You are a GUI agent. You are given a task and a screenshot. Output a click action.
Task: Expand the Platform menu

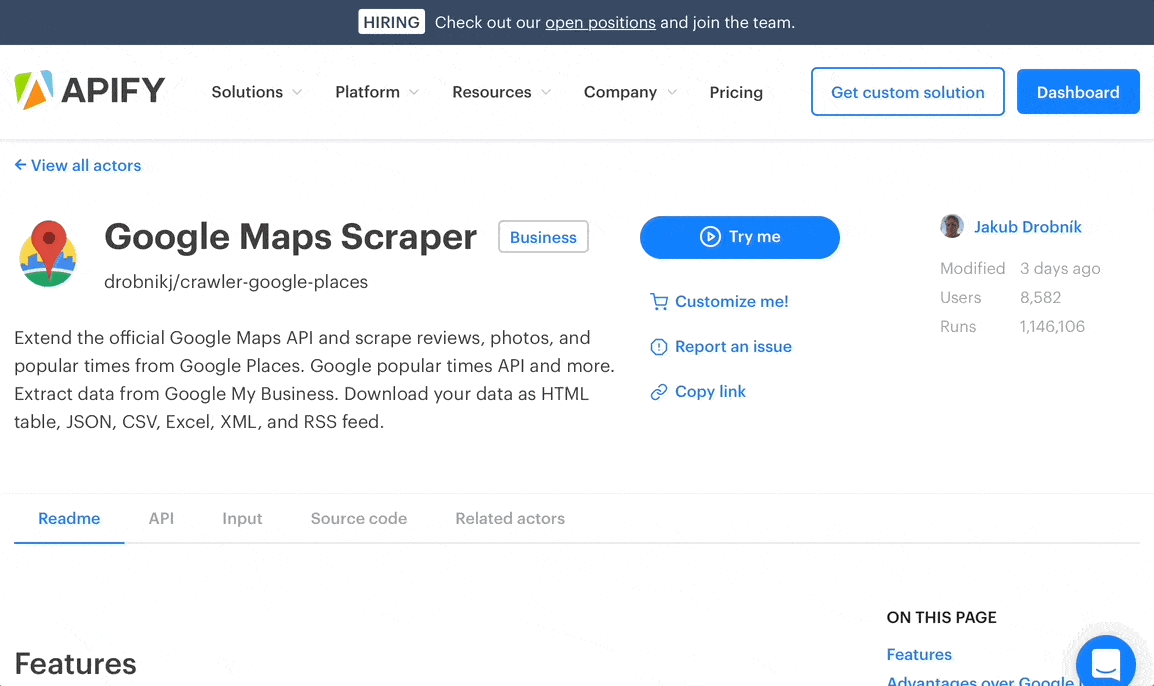[x=377, y=92]
